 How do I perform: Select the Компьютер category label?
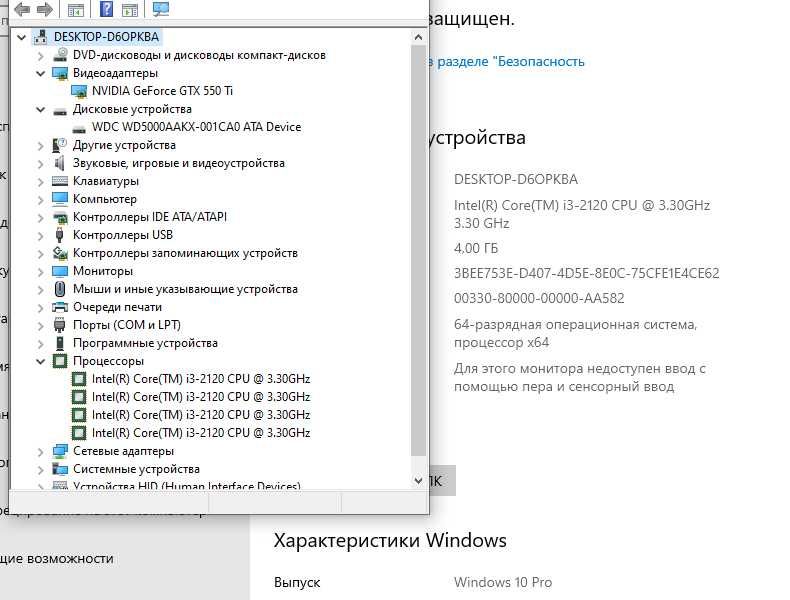pyautogui.click(x=105, y=199)
